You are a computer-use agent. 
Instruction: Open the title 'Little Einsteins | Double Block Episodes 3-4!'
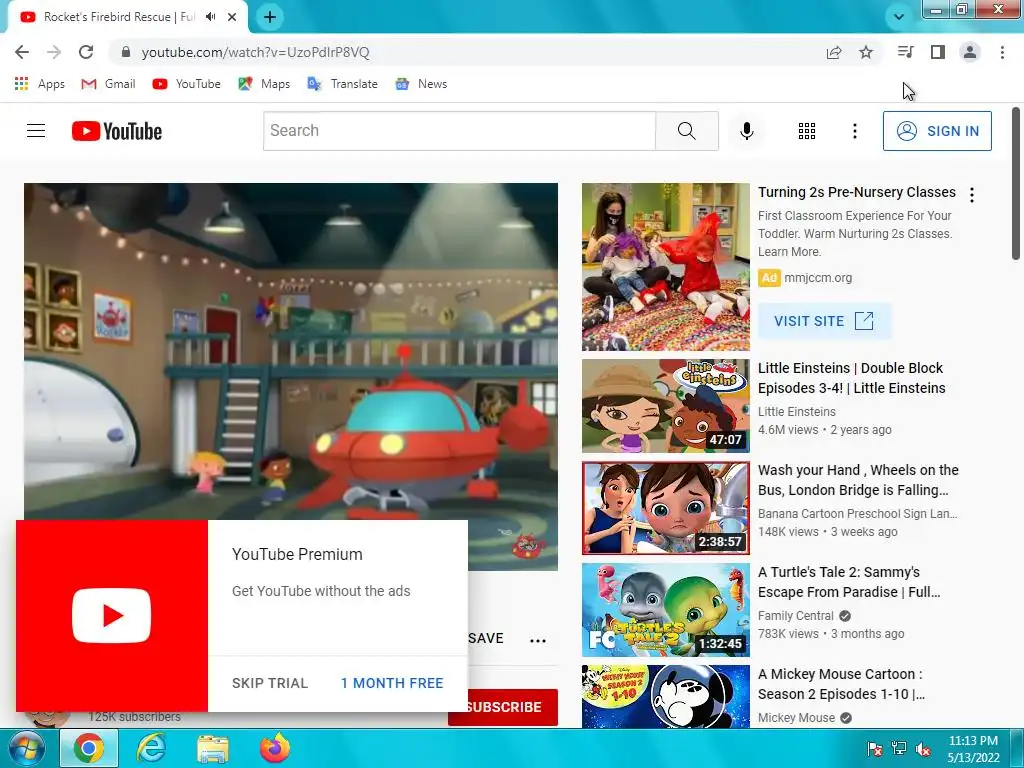click(852, 378)
